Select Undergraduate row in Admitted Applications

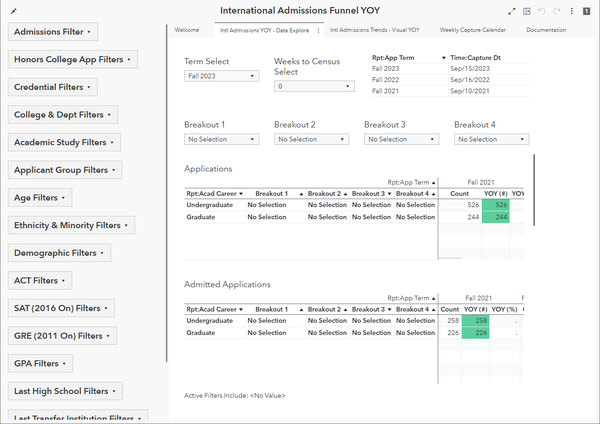354,321
